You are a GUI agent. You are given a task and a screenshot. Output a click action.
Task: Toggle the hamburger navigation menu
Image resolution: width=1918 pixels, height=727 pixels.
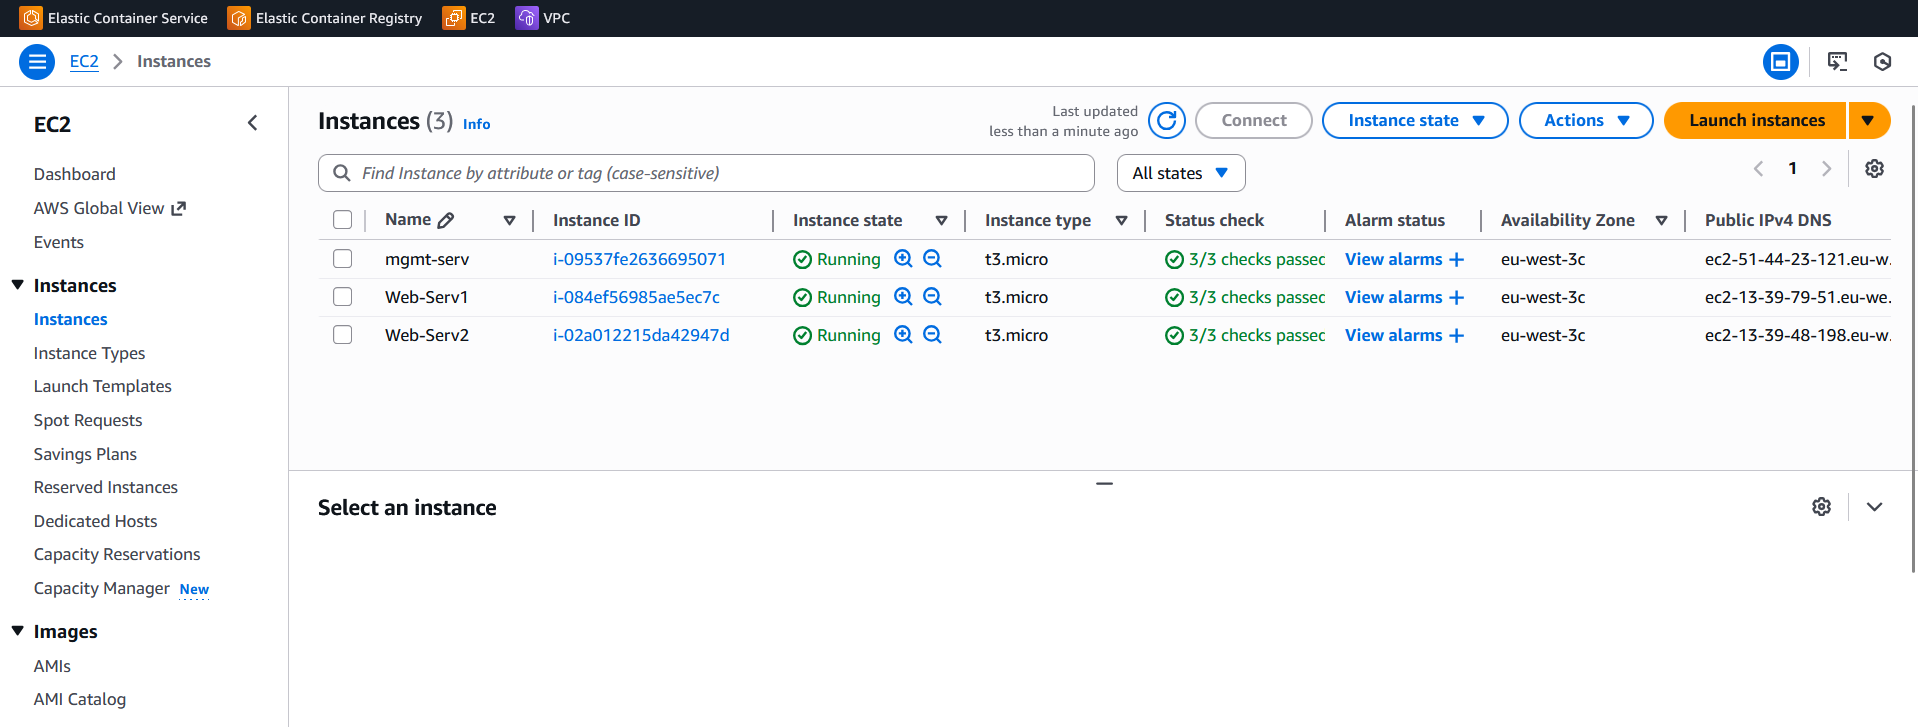point(37,62)
